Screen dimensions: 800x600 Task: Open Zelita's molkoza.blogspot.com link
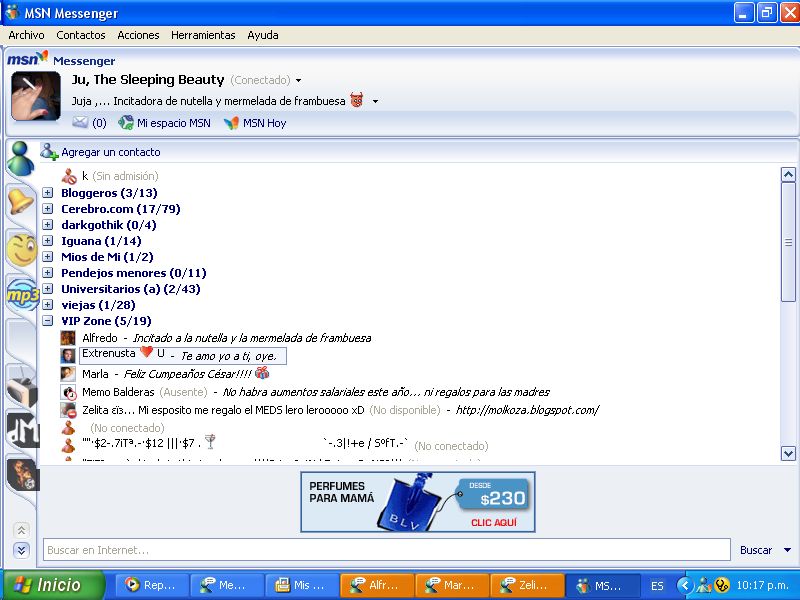pyautogui.click(x=528, y=410)
